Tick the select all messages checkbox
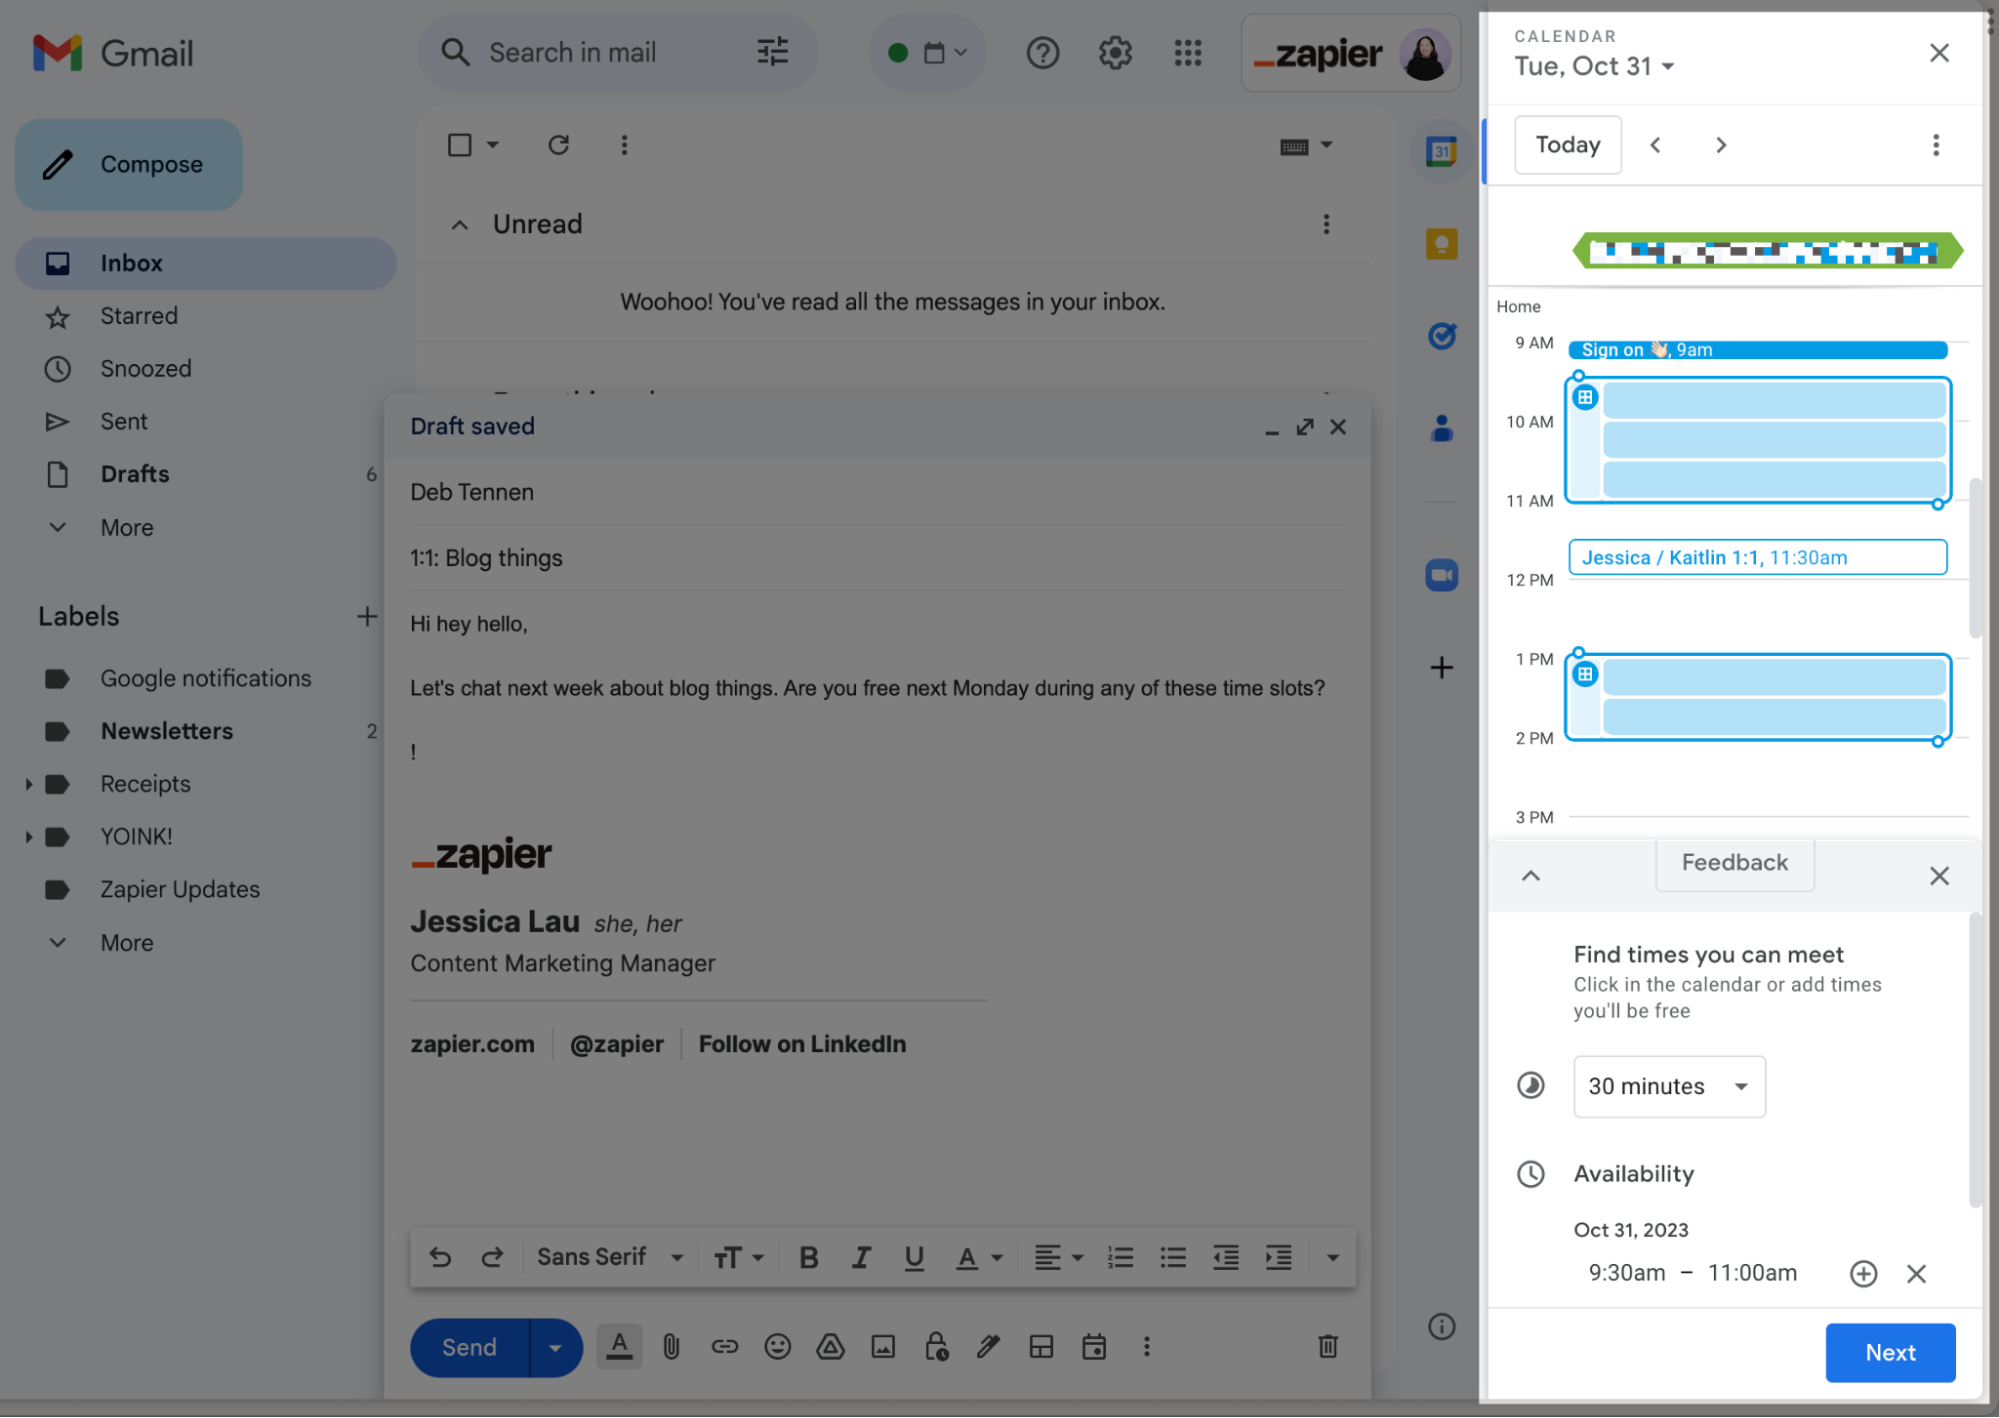The width and height of the screenshot is (1999, 1418). pyautogui.click(x=459, y=145)
